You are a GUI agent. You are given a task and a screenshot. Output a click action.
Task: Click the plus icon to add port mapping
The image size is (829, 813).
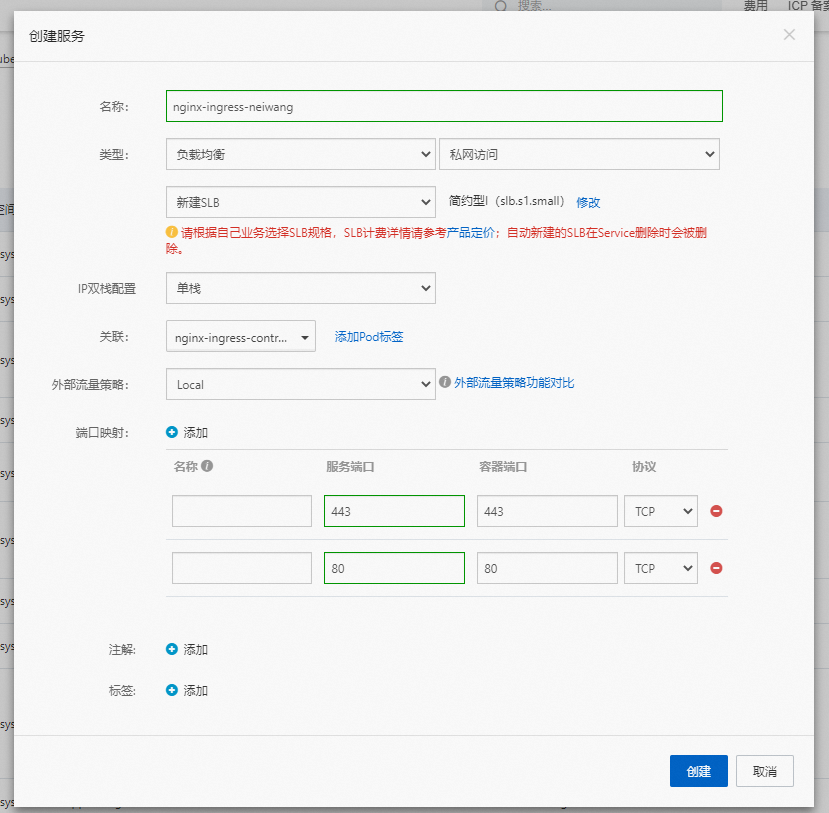(172, 432)
